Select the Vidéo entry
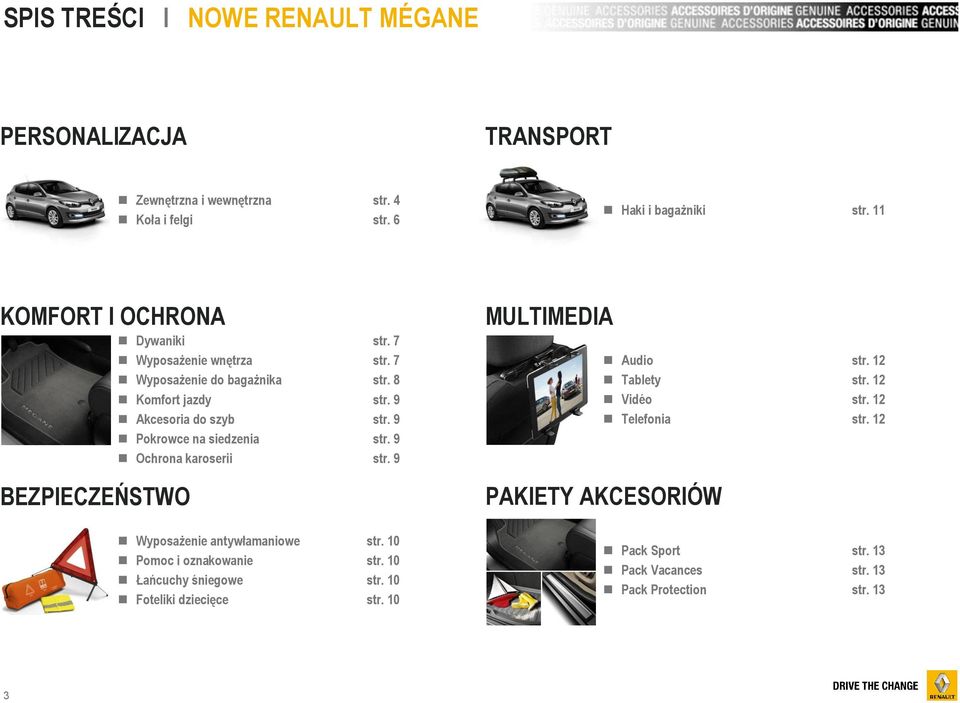Viewport: 960px width, 703px height. (636, 400)
